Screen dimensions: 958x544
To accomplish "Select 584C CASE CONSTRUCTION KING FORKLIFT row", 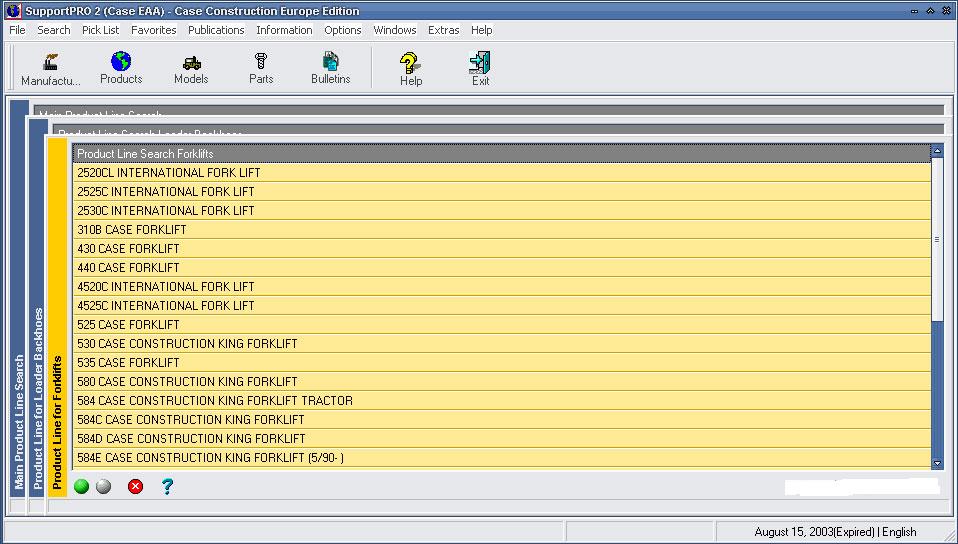I will click(x=502, y=419).
